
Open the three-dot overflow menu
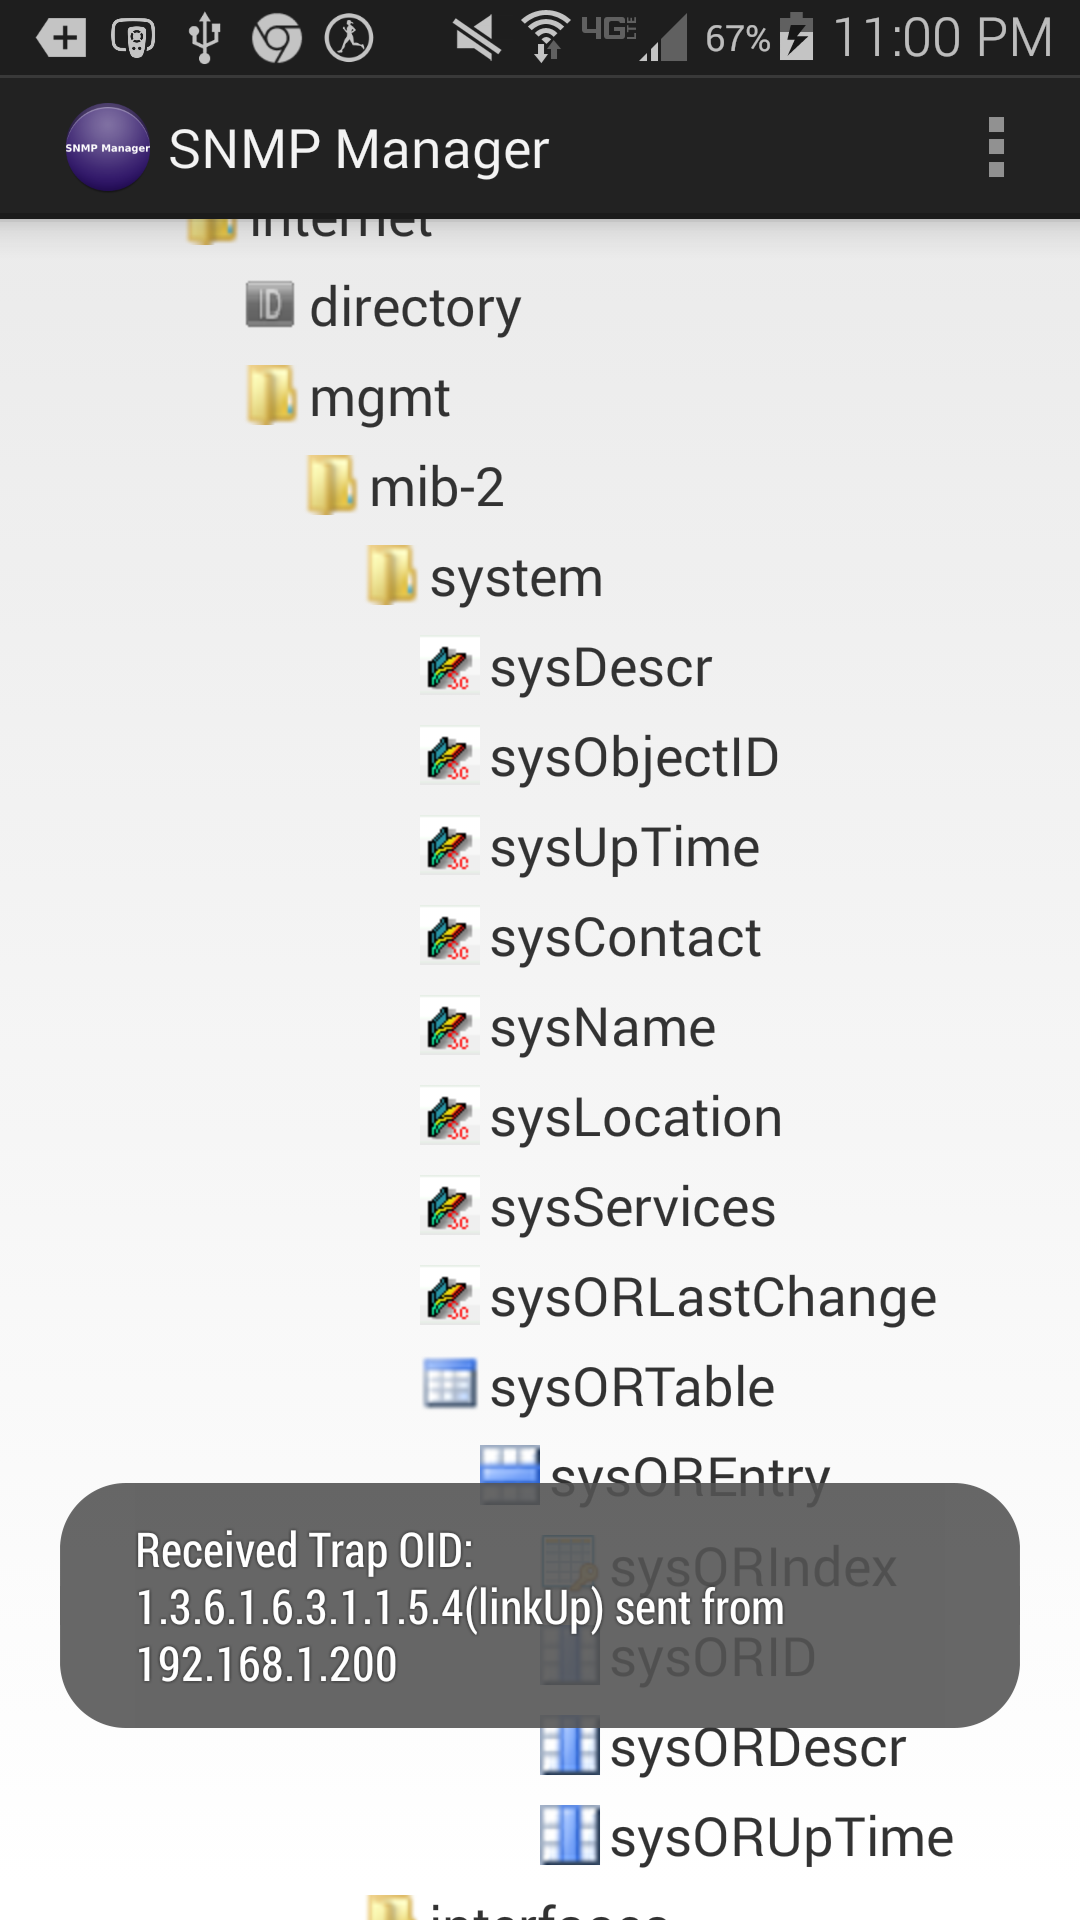[x=995, y=148]
